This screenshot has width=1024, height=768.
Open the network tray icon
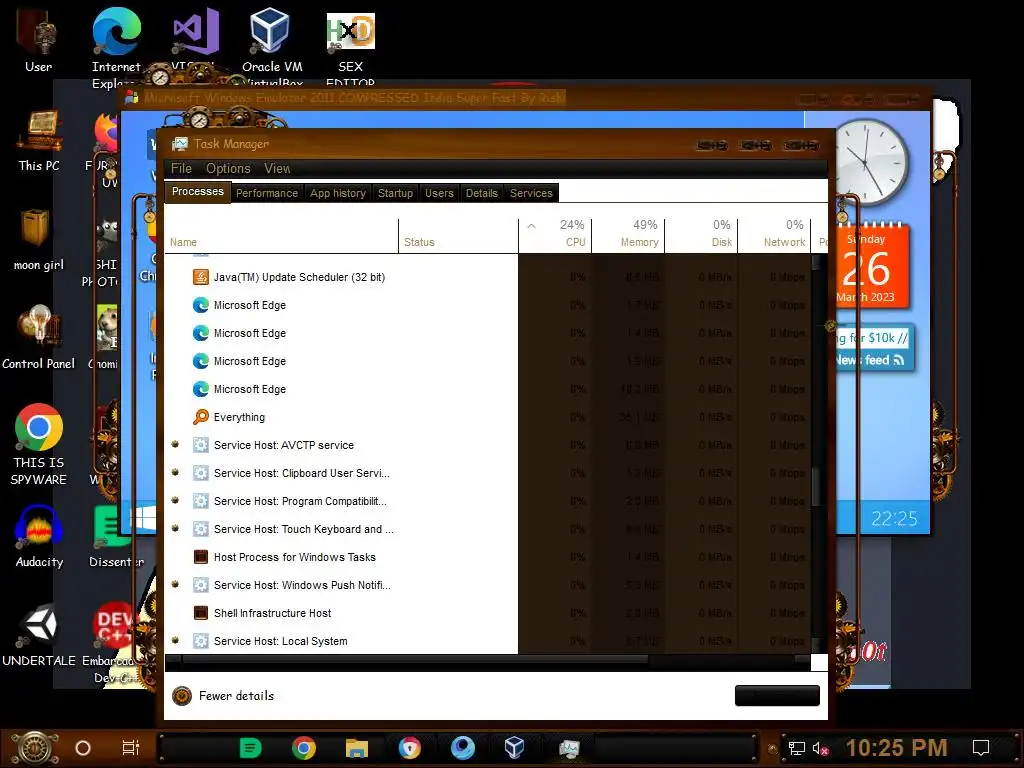[797, 748]
